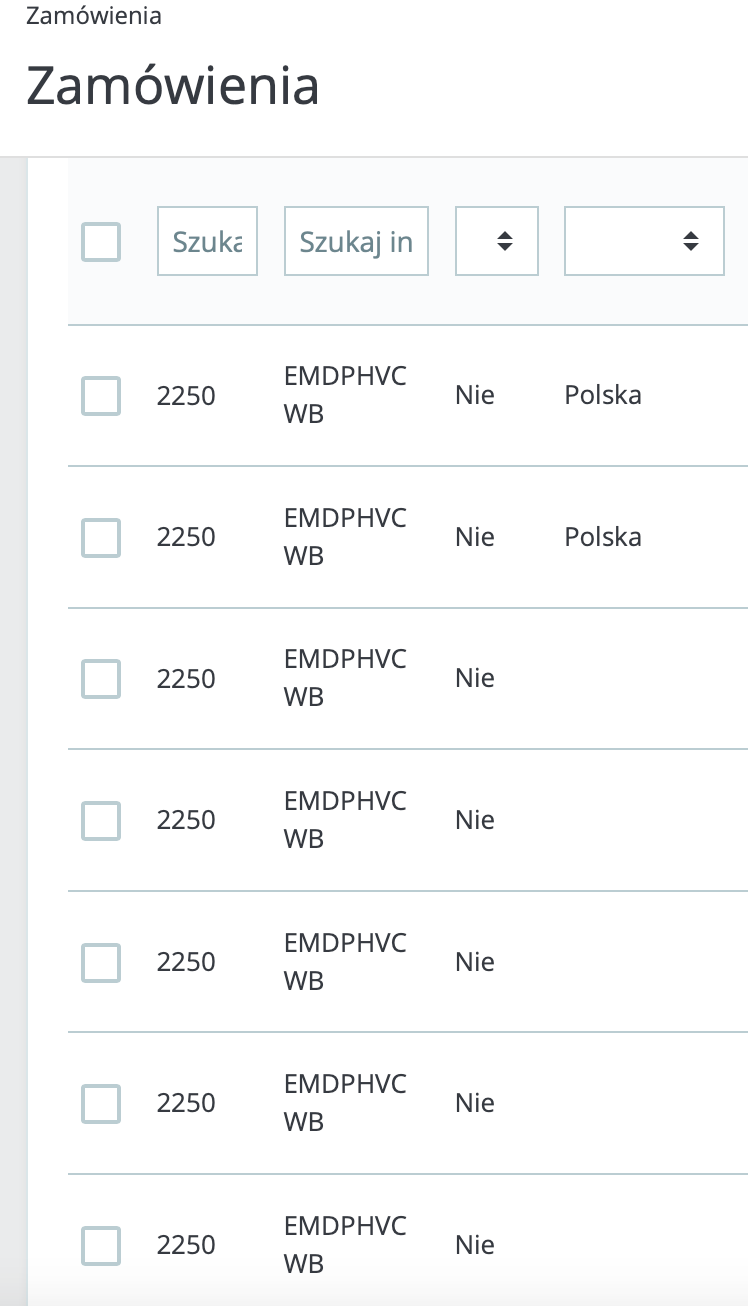Check the first order row checkbox
The width and height of the screenshot is (748, 1306).
[x=101, y=396]
